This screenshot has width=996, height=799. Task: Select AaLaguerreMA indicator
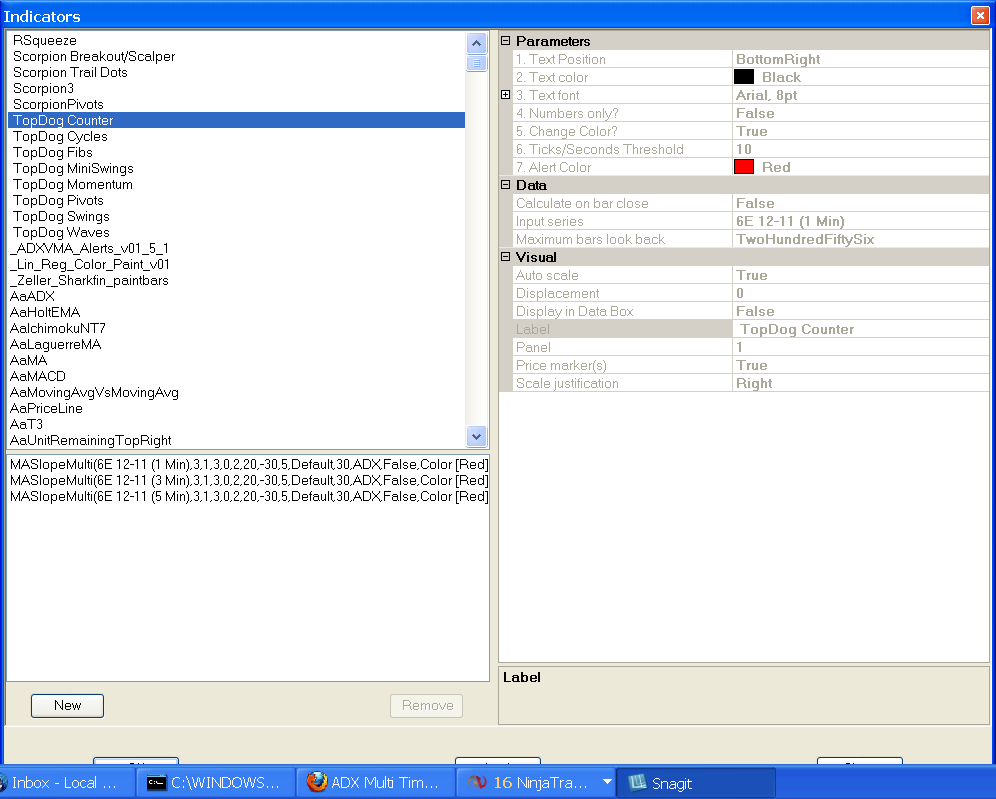(236, 344)
